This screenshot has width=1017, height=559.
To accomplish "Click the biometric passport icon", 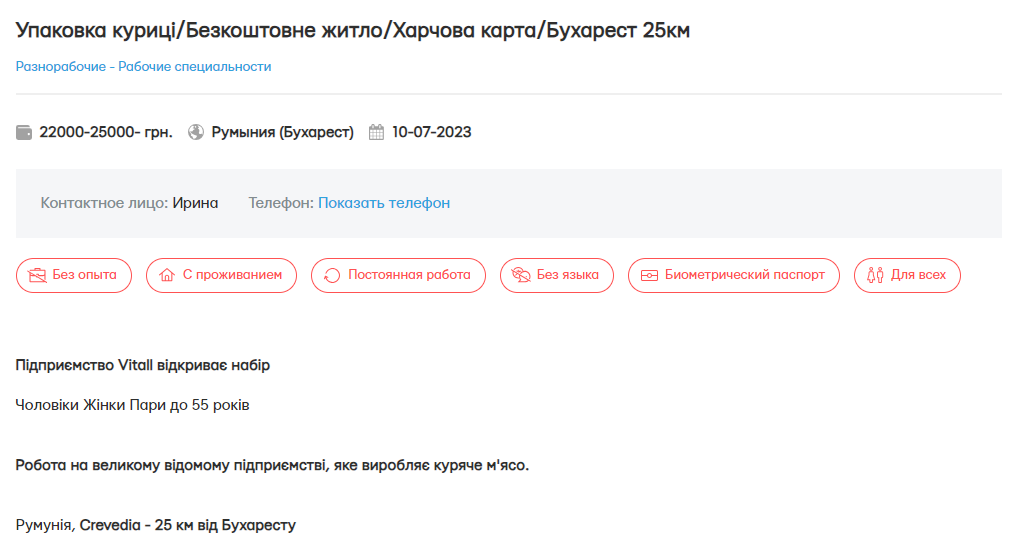I will (649, 276).
